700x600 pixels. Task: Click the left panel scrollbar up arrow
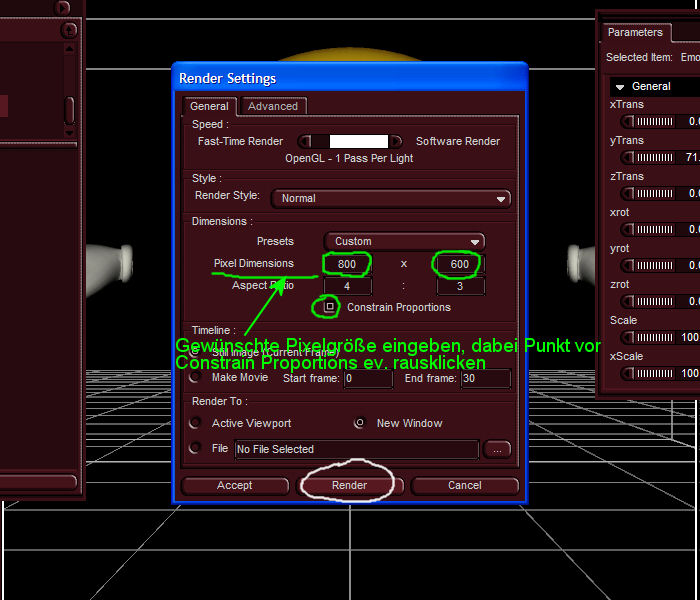click(69, 48)
